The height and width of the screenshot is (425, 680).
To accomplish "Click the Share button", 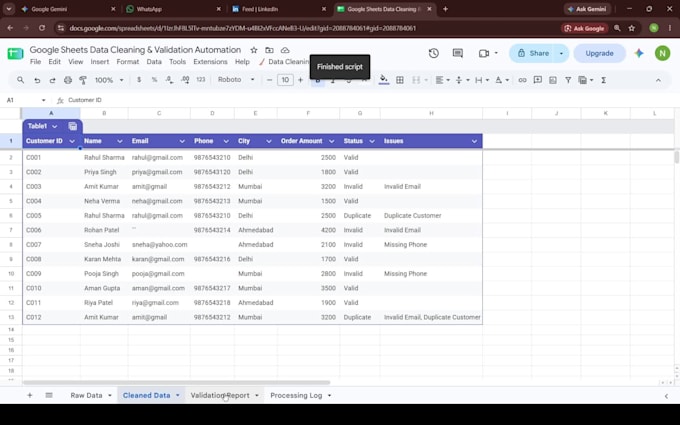I will pyautogui.click(x=533, y=53).
